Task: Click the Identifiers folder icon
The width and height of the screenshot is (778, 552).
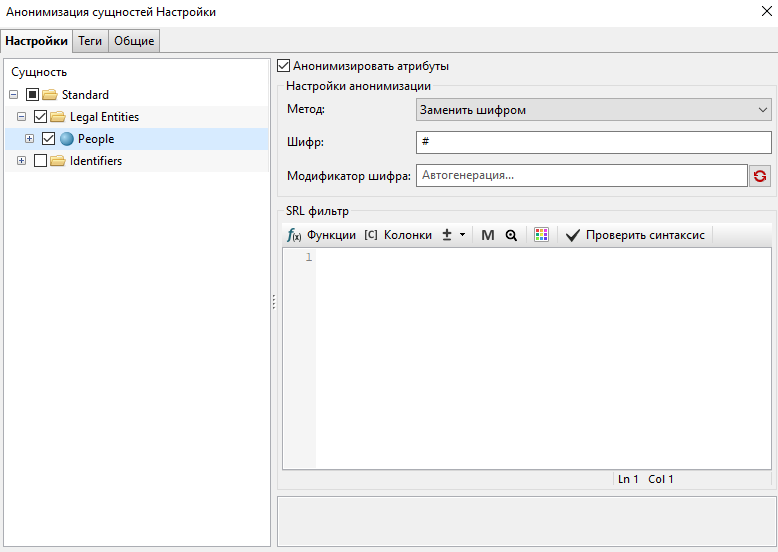Action: coord(58,161)
